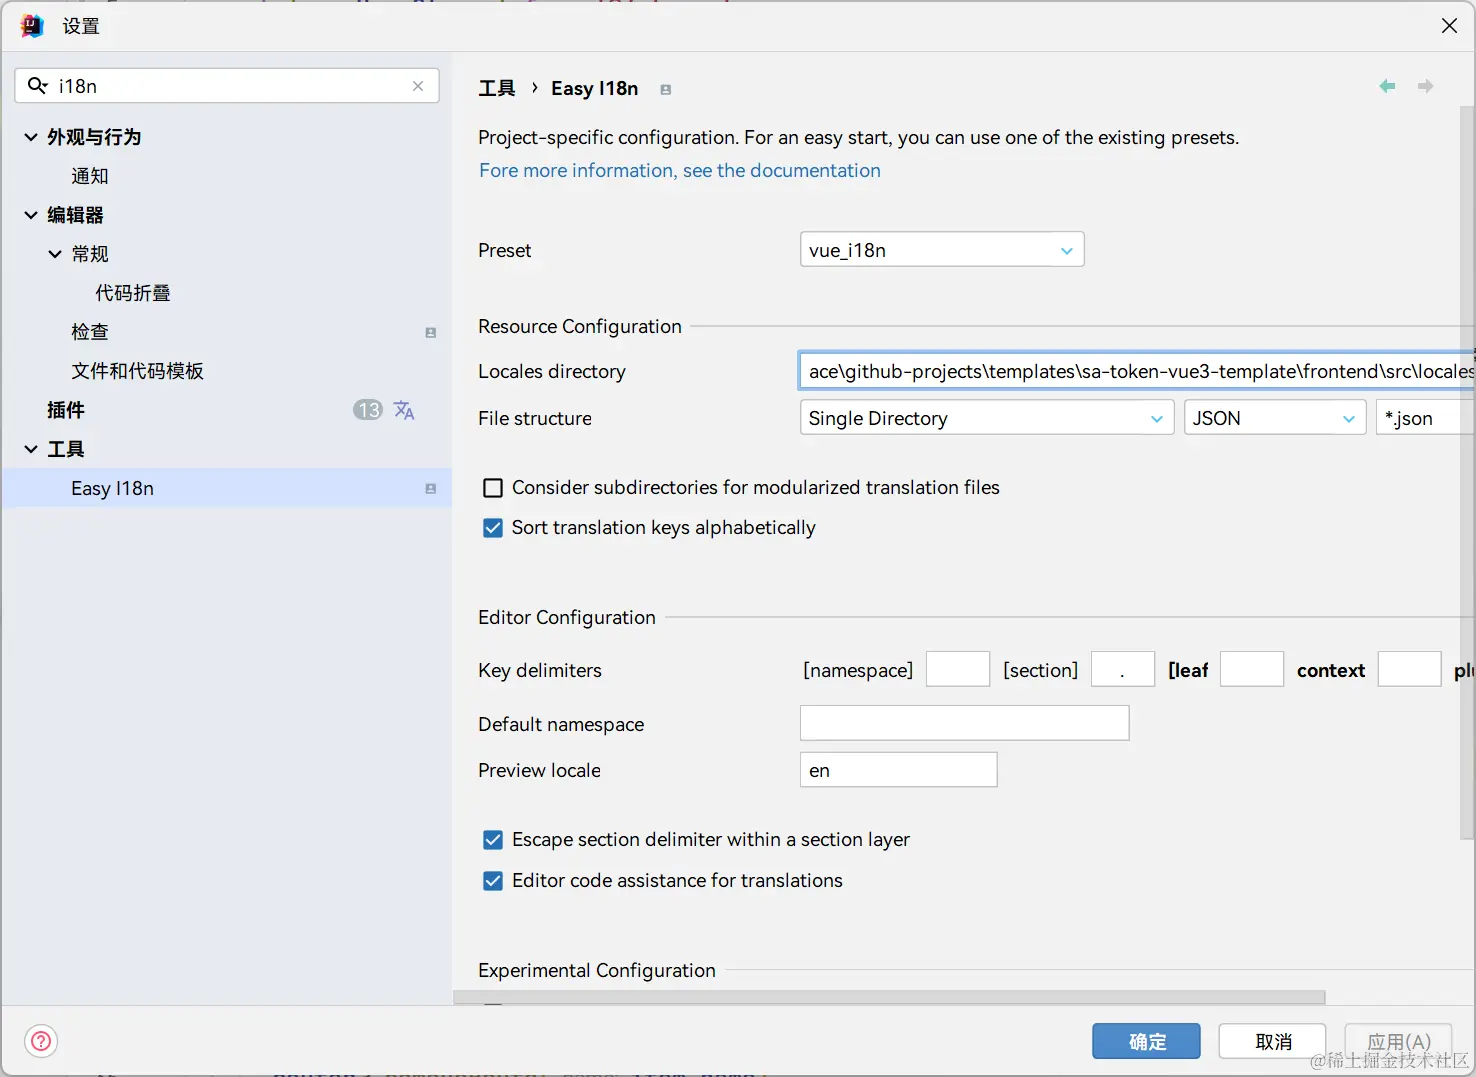
Task: Click the project icon in Easy I18n tree row
Action: click(x=431, y=489)
